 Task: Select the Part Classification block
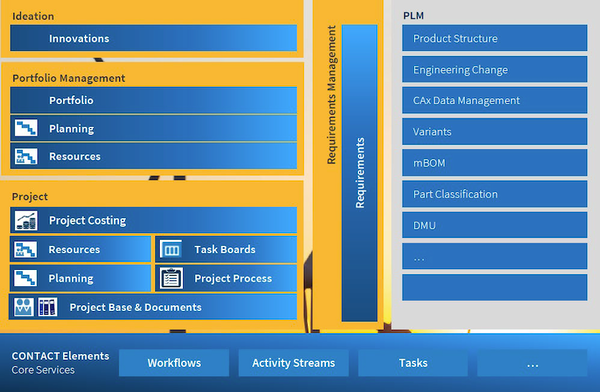pos(494,194)
